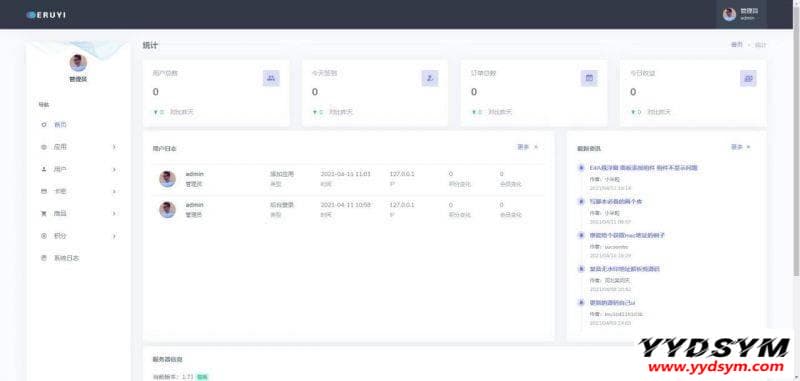Expand the 应用 sidebar submenu chevron
The width and height of the screenshot is (800, 381).
coord(114,147)
